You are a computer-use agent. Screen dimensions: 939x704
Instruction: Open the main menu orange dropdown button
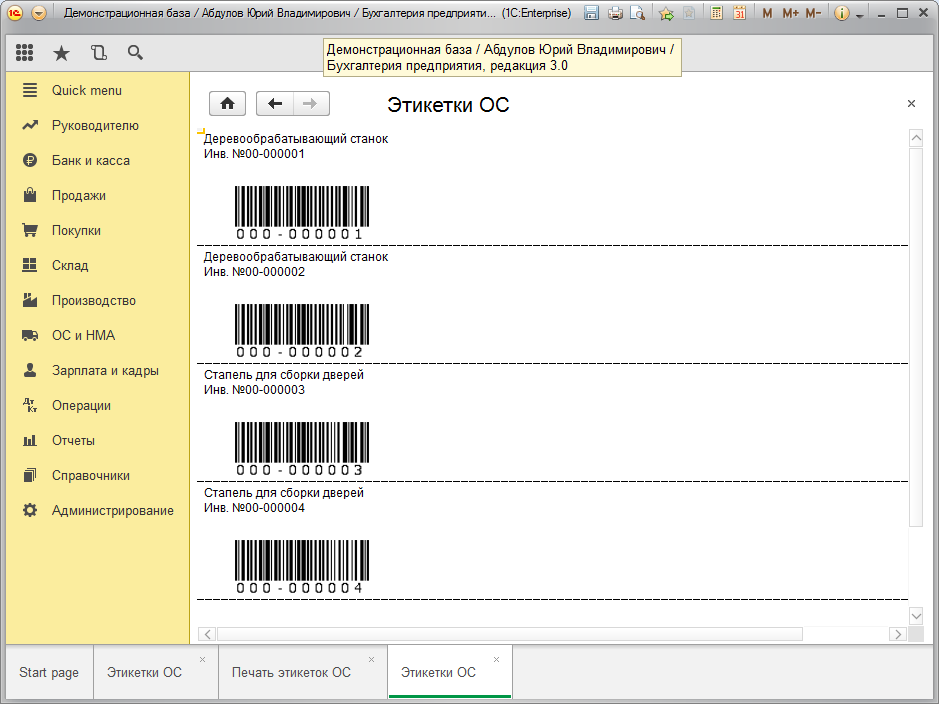click(39, 13)
